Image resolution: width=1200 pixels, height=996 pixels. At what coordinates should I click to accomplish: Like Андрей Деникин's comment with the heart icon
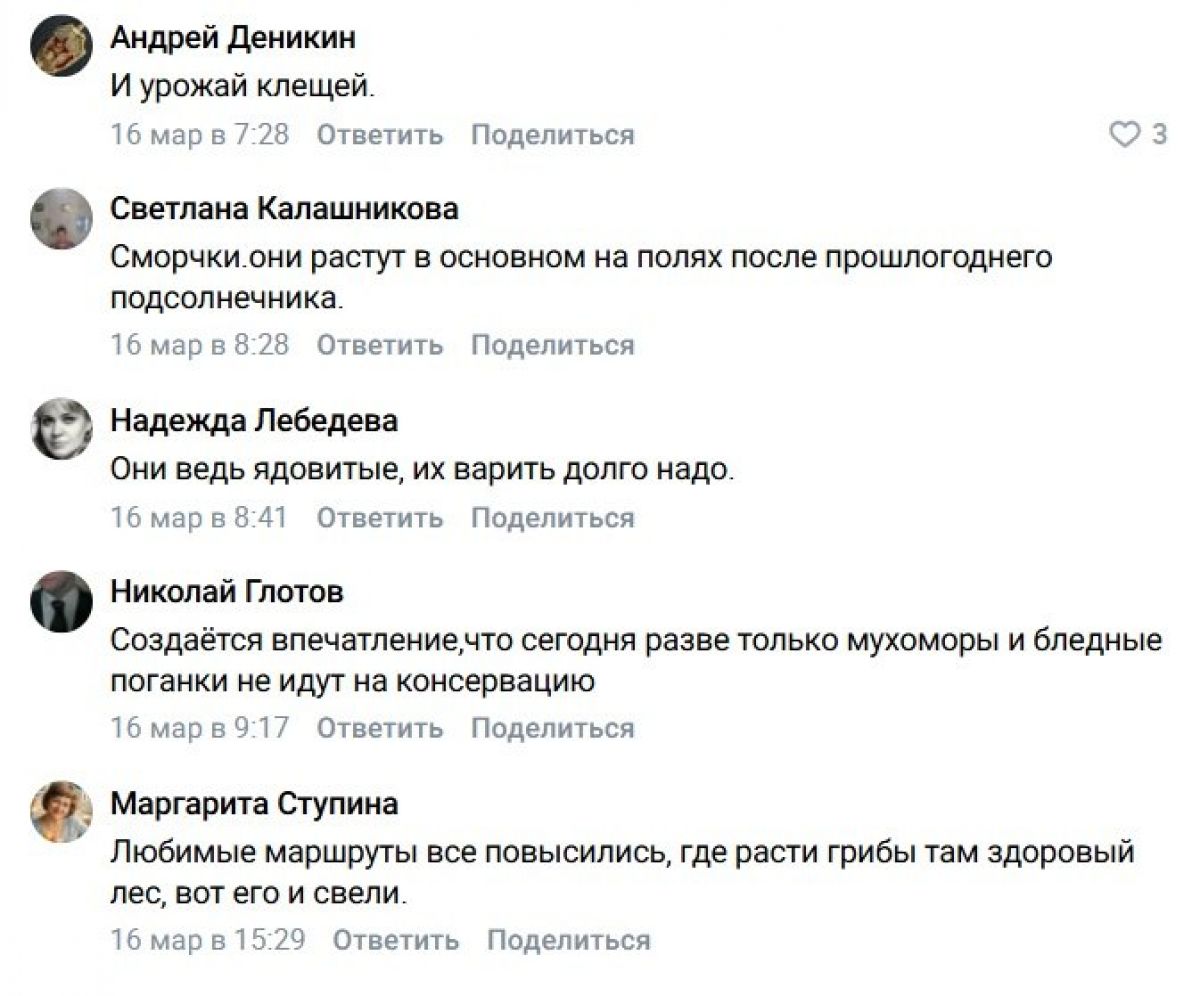tap(1126, 135)
